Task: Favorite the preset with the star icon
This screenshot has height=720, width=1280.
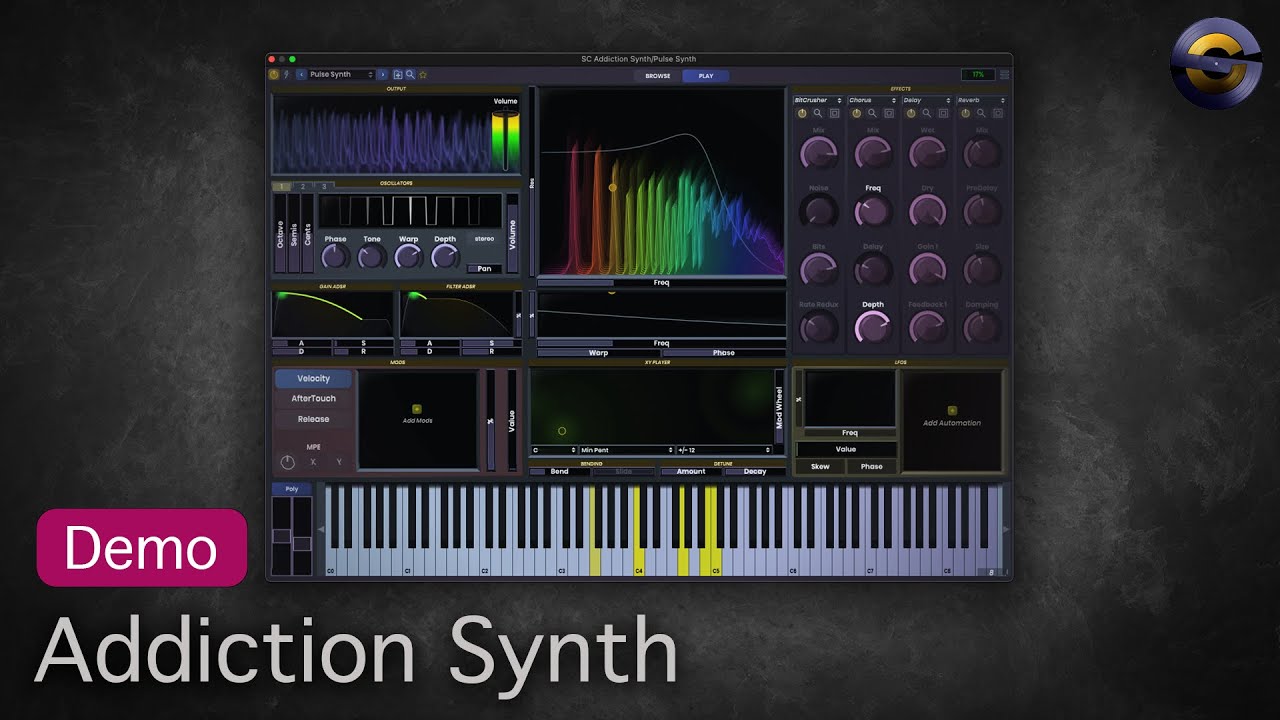Action: tap(423, 74)
